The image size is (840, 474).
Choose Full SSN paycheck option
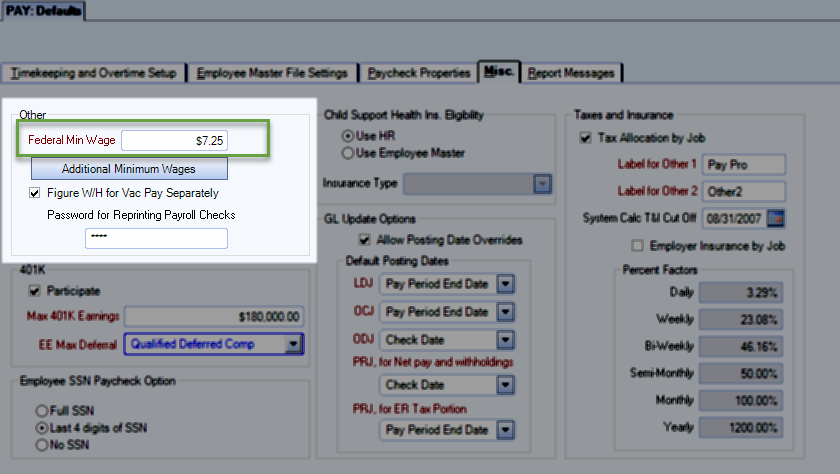point(41,410)
